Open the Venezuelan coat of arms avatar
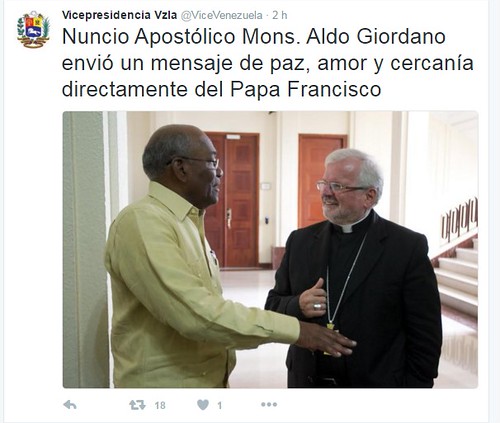Viewport: 500px width, 423px height. [33, 30]
